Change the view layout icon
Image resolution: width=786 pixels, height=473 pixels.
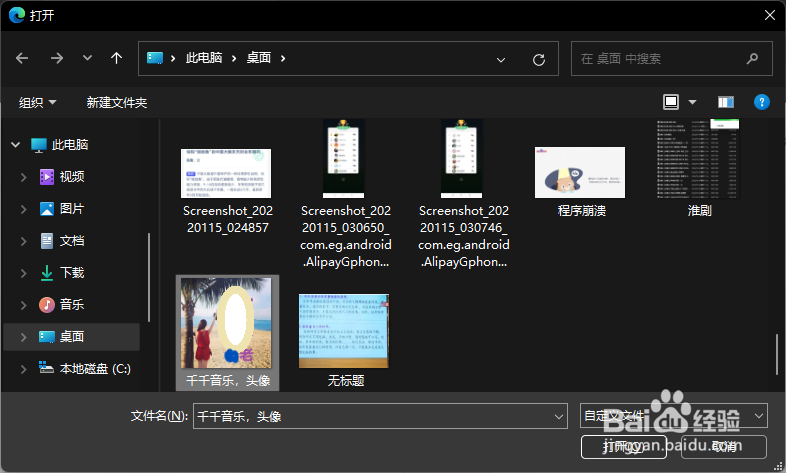(x=671, y=102)
